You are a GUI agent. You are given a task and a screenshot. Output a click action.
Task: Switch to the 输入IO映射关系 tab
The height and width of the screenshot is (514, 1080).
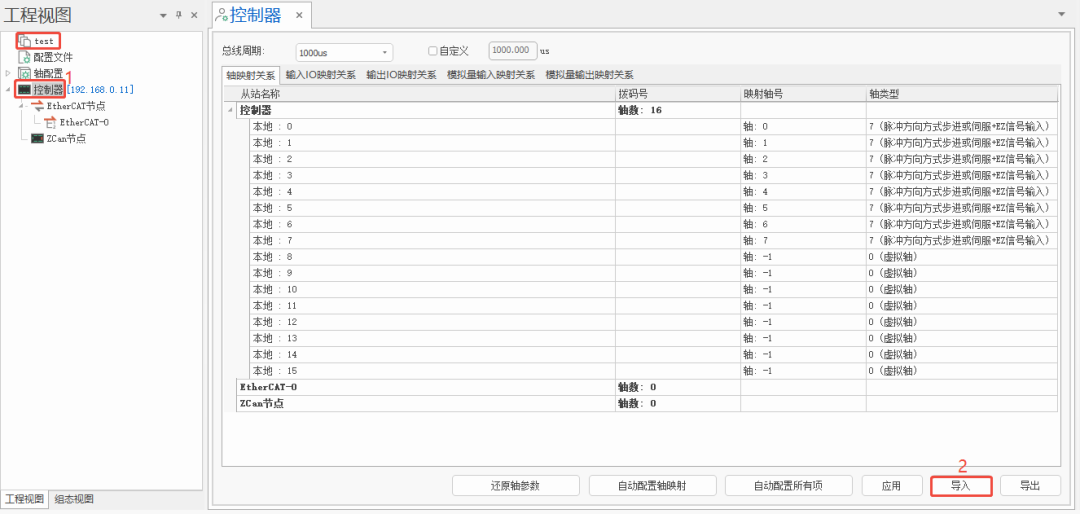(320, 75)
